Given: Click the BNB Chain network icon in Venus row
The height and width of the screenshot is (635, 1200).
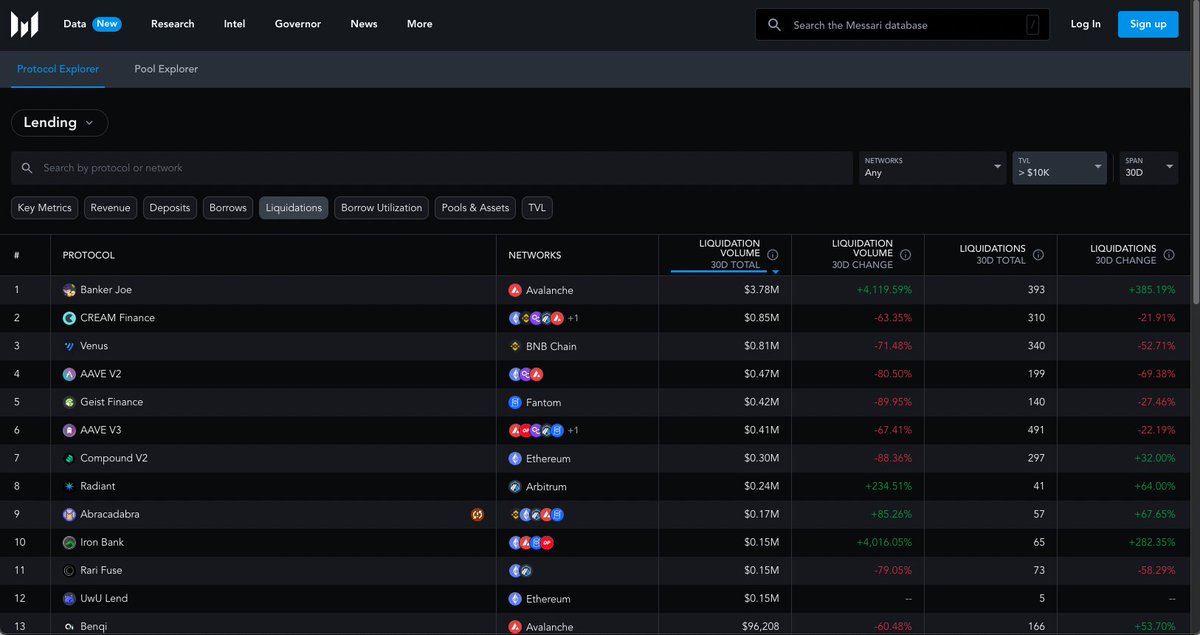Looking at the screenshot, I should pyautogui.click(x=516, y=346).
